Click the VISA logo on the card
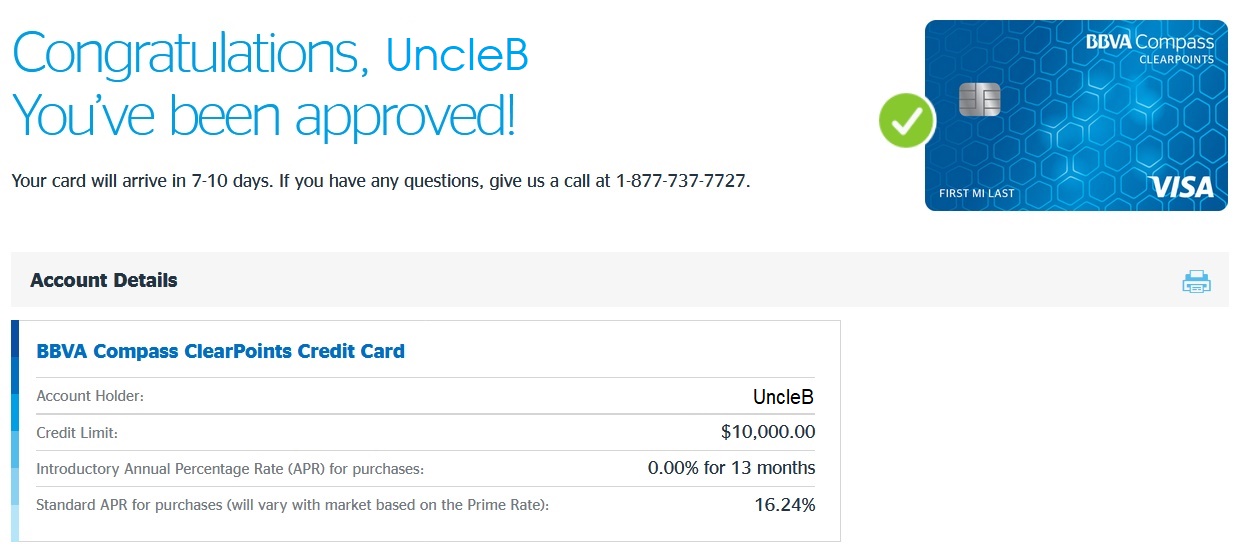This screenshot has height=554, width=1260. tap(1181, 187)
